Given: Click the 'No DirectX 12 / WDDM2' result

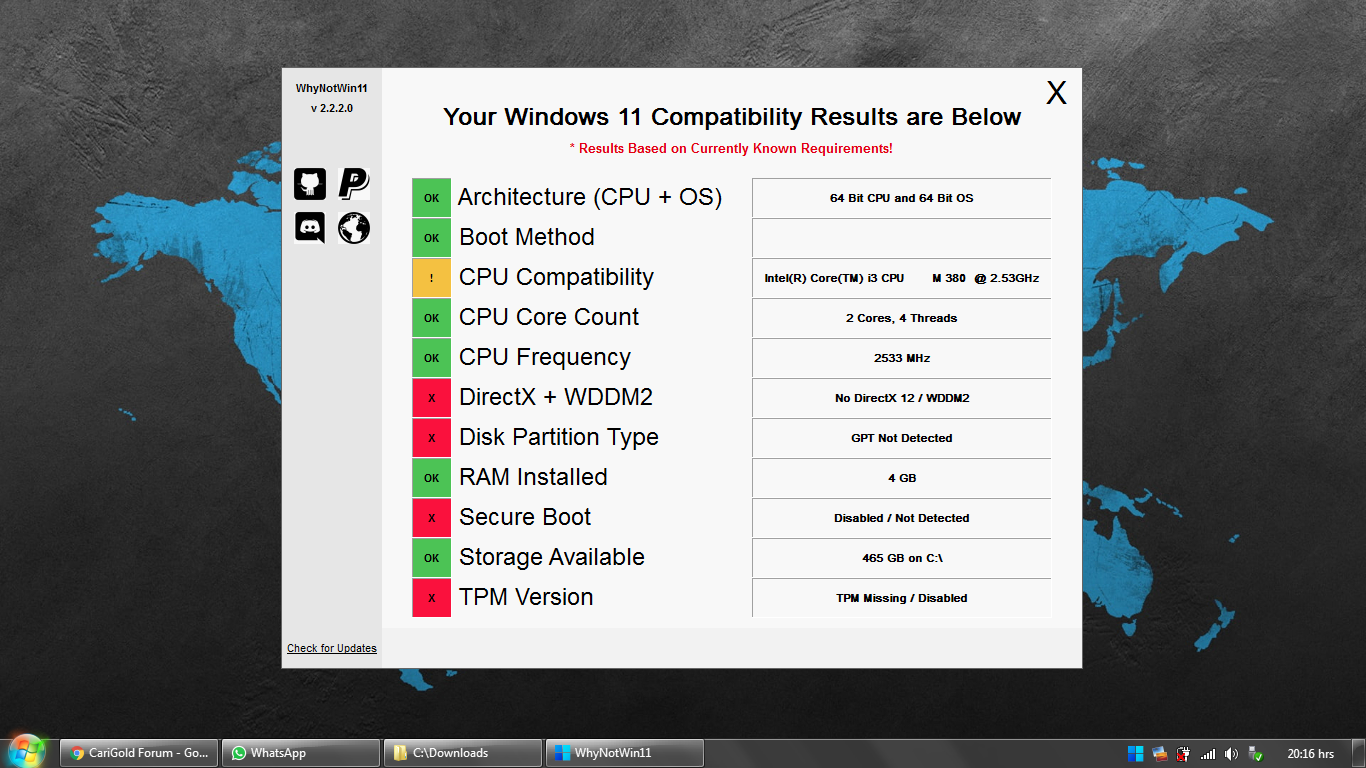Looking at the screenshot, I should point(901,398).
